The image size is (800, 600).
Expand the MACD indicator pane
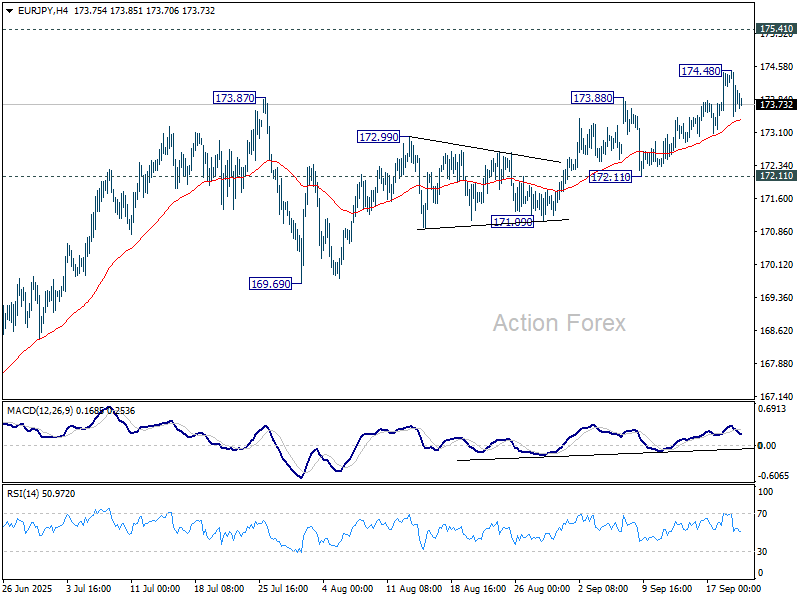point(375,440)
